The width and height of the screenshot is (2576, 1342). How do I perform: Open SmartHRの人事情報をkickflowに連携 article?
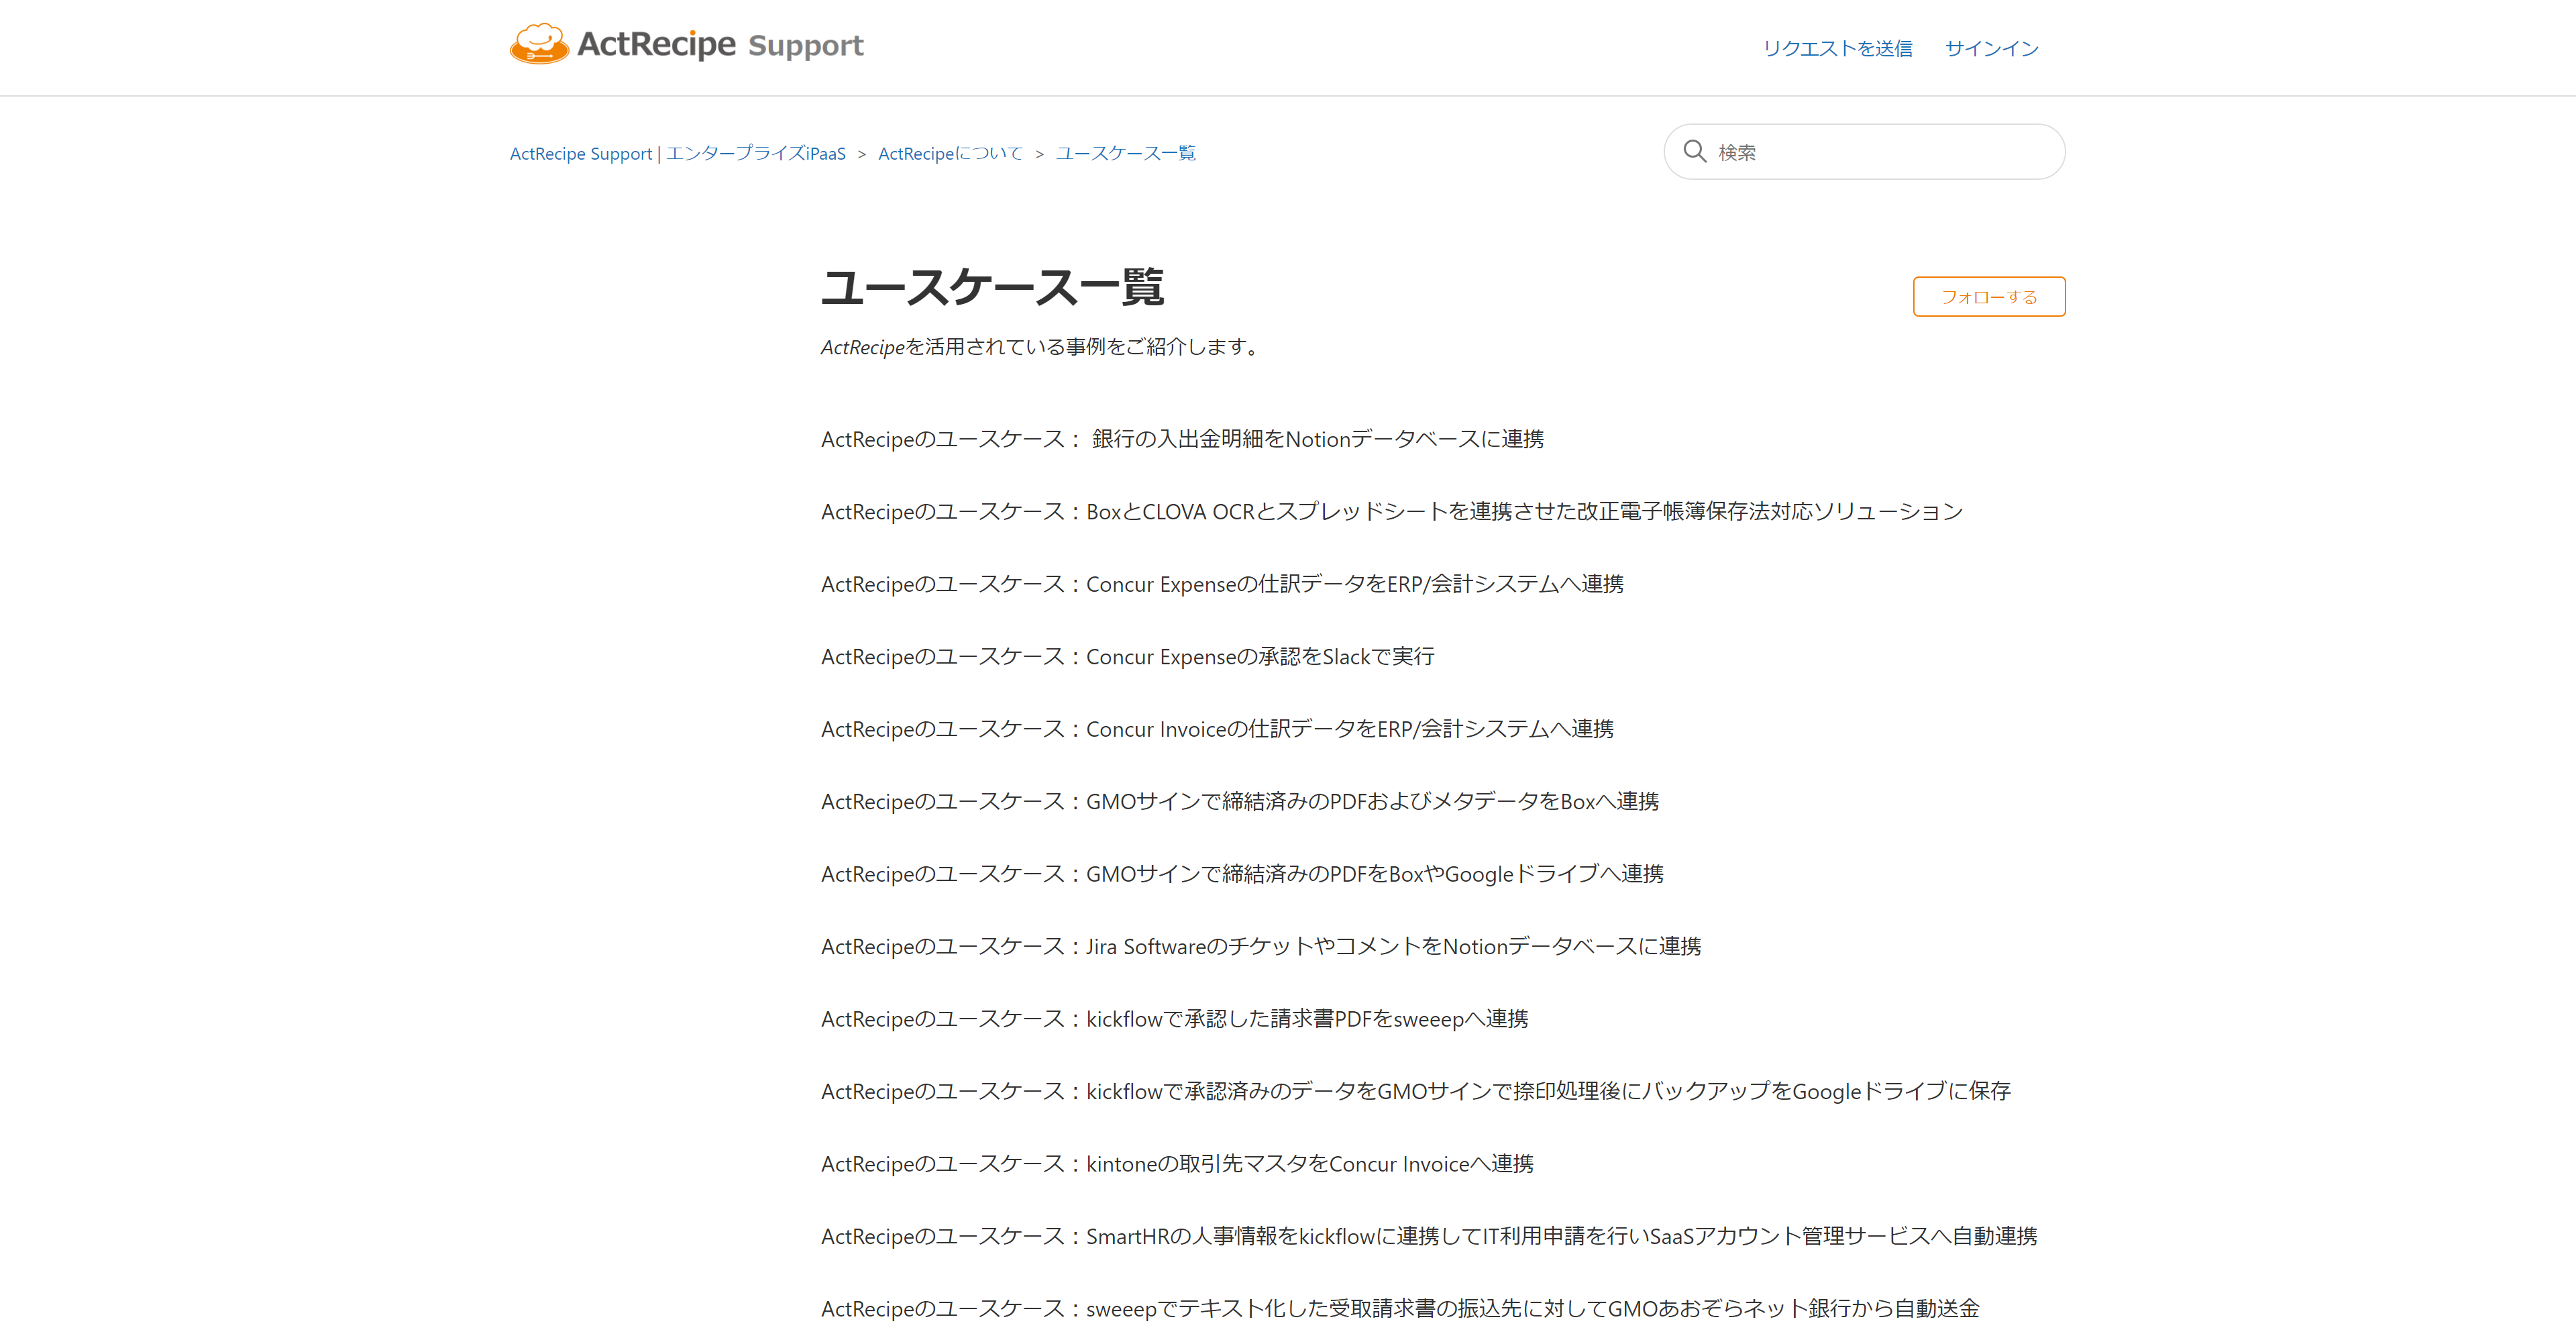tap(1429, 1237)
